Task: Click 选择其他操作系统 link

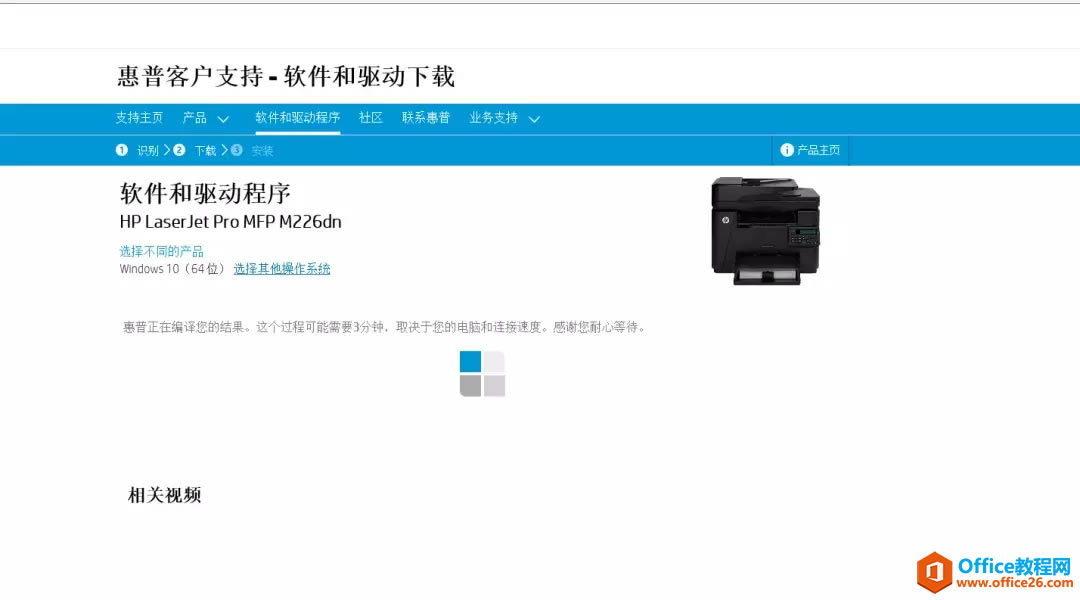Action: [282, 269]
